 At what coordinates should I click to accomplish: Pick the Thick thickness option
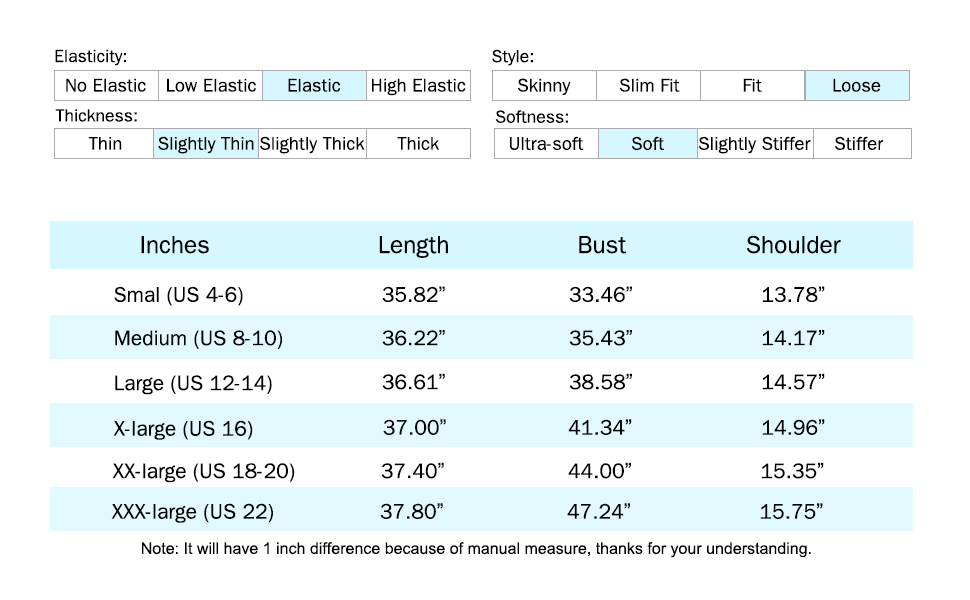pyautogui.click(x=418, y=144)
